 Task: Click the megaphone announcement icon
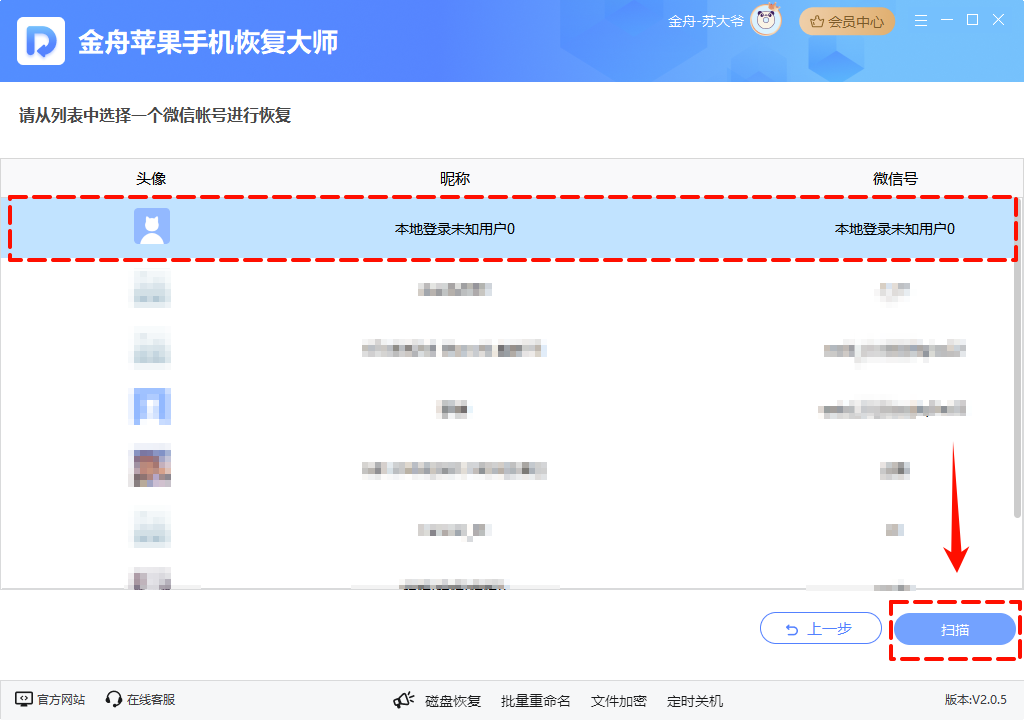(404, 700)
